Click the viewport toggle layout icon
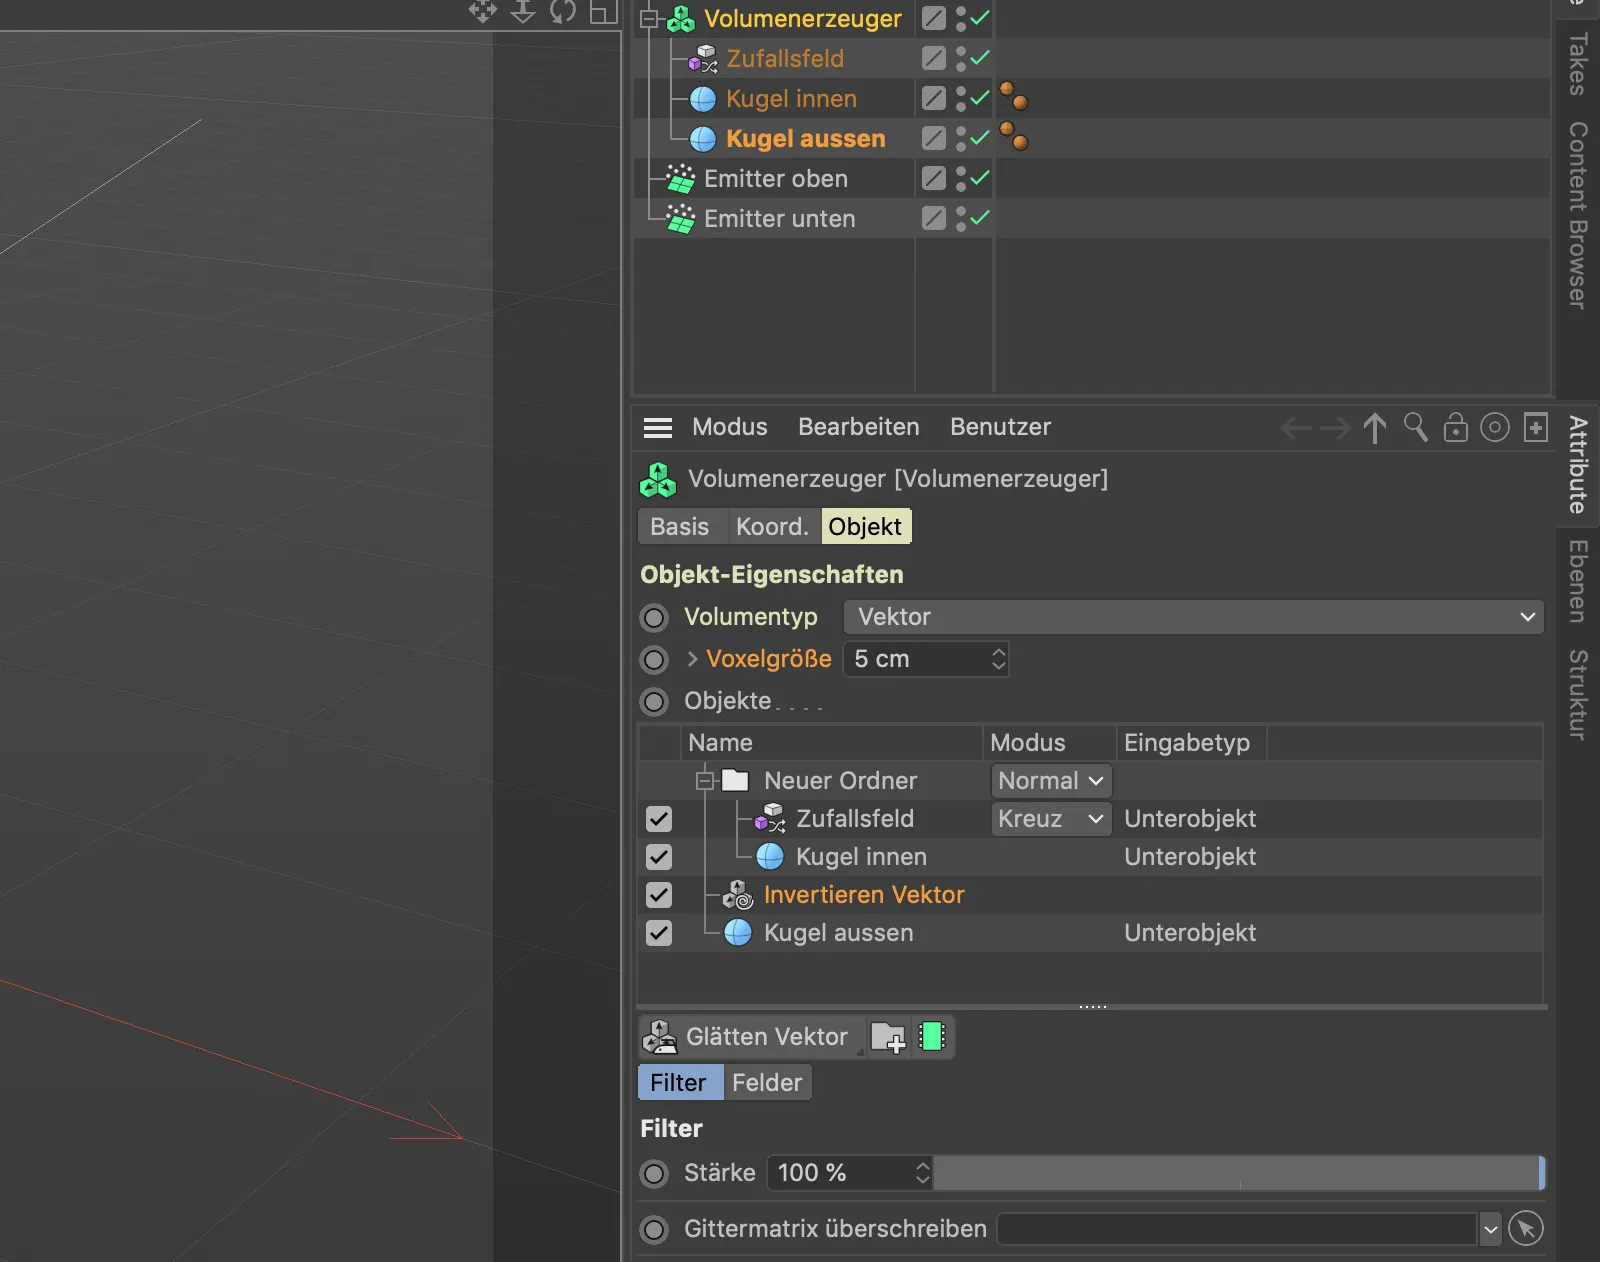Image resolution: width=1600 pixels, height=1262 pixels. (x=603, y=12)
